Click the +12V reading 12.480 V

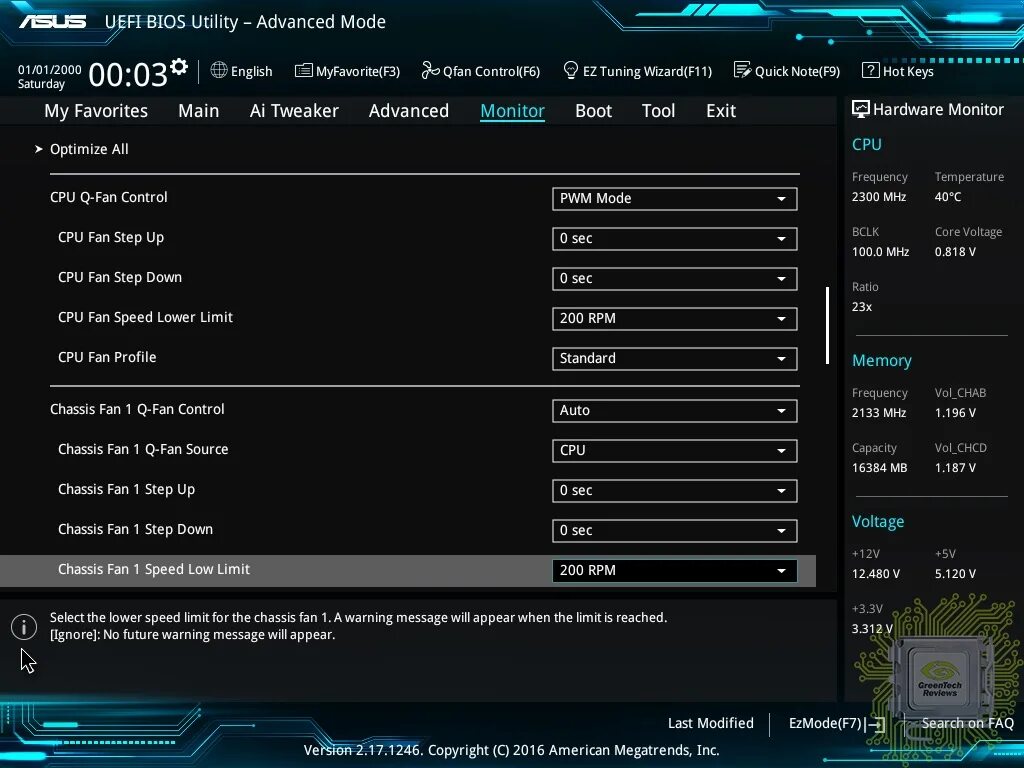tap(876, 573)
